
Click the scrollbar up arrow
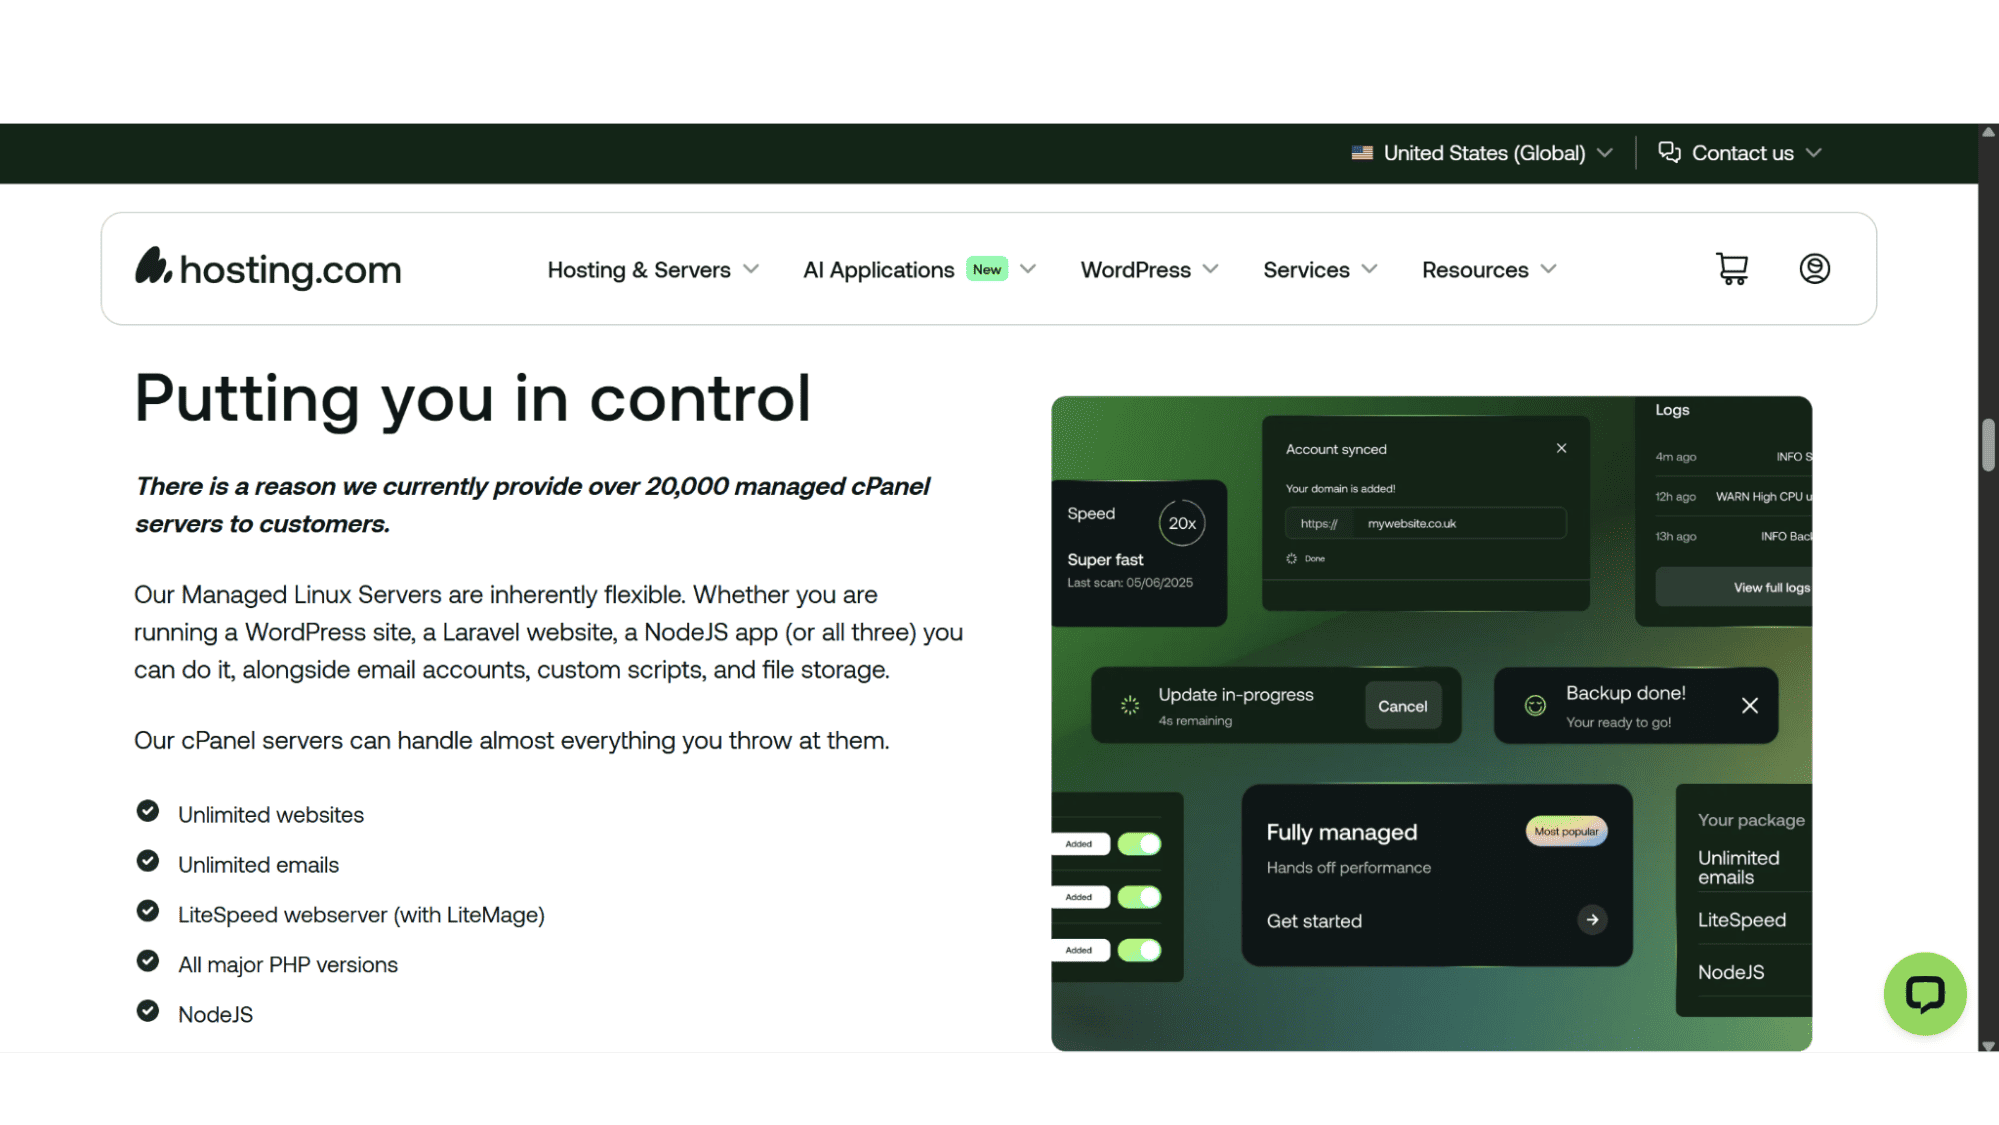pyautogui.click(x=1988, y=132)
